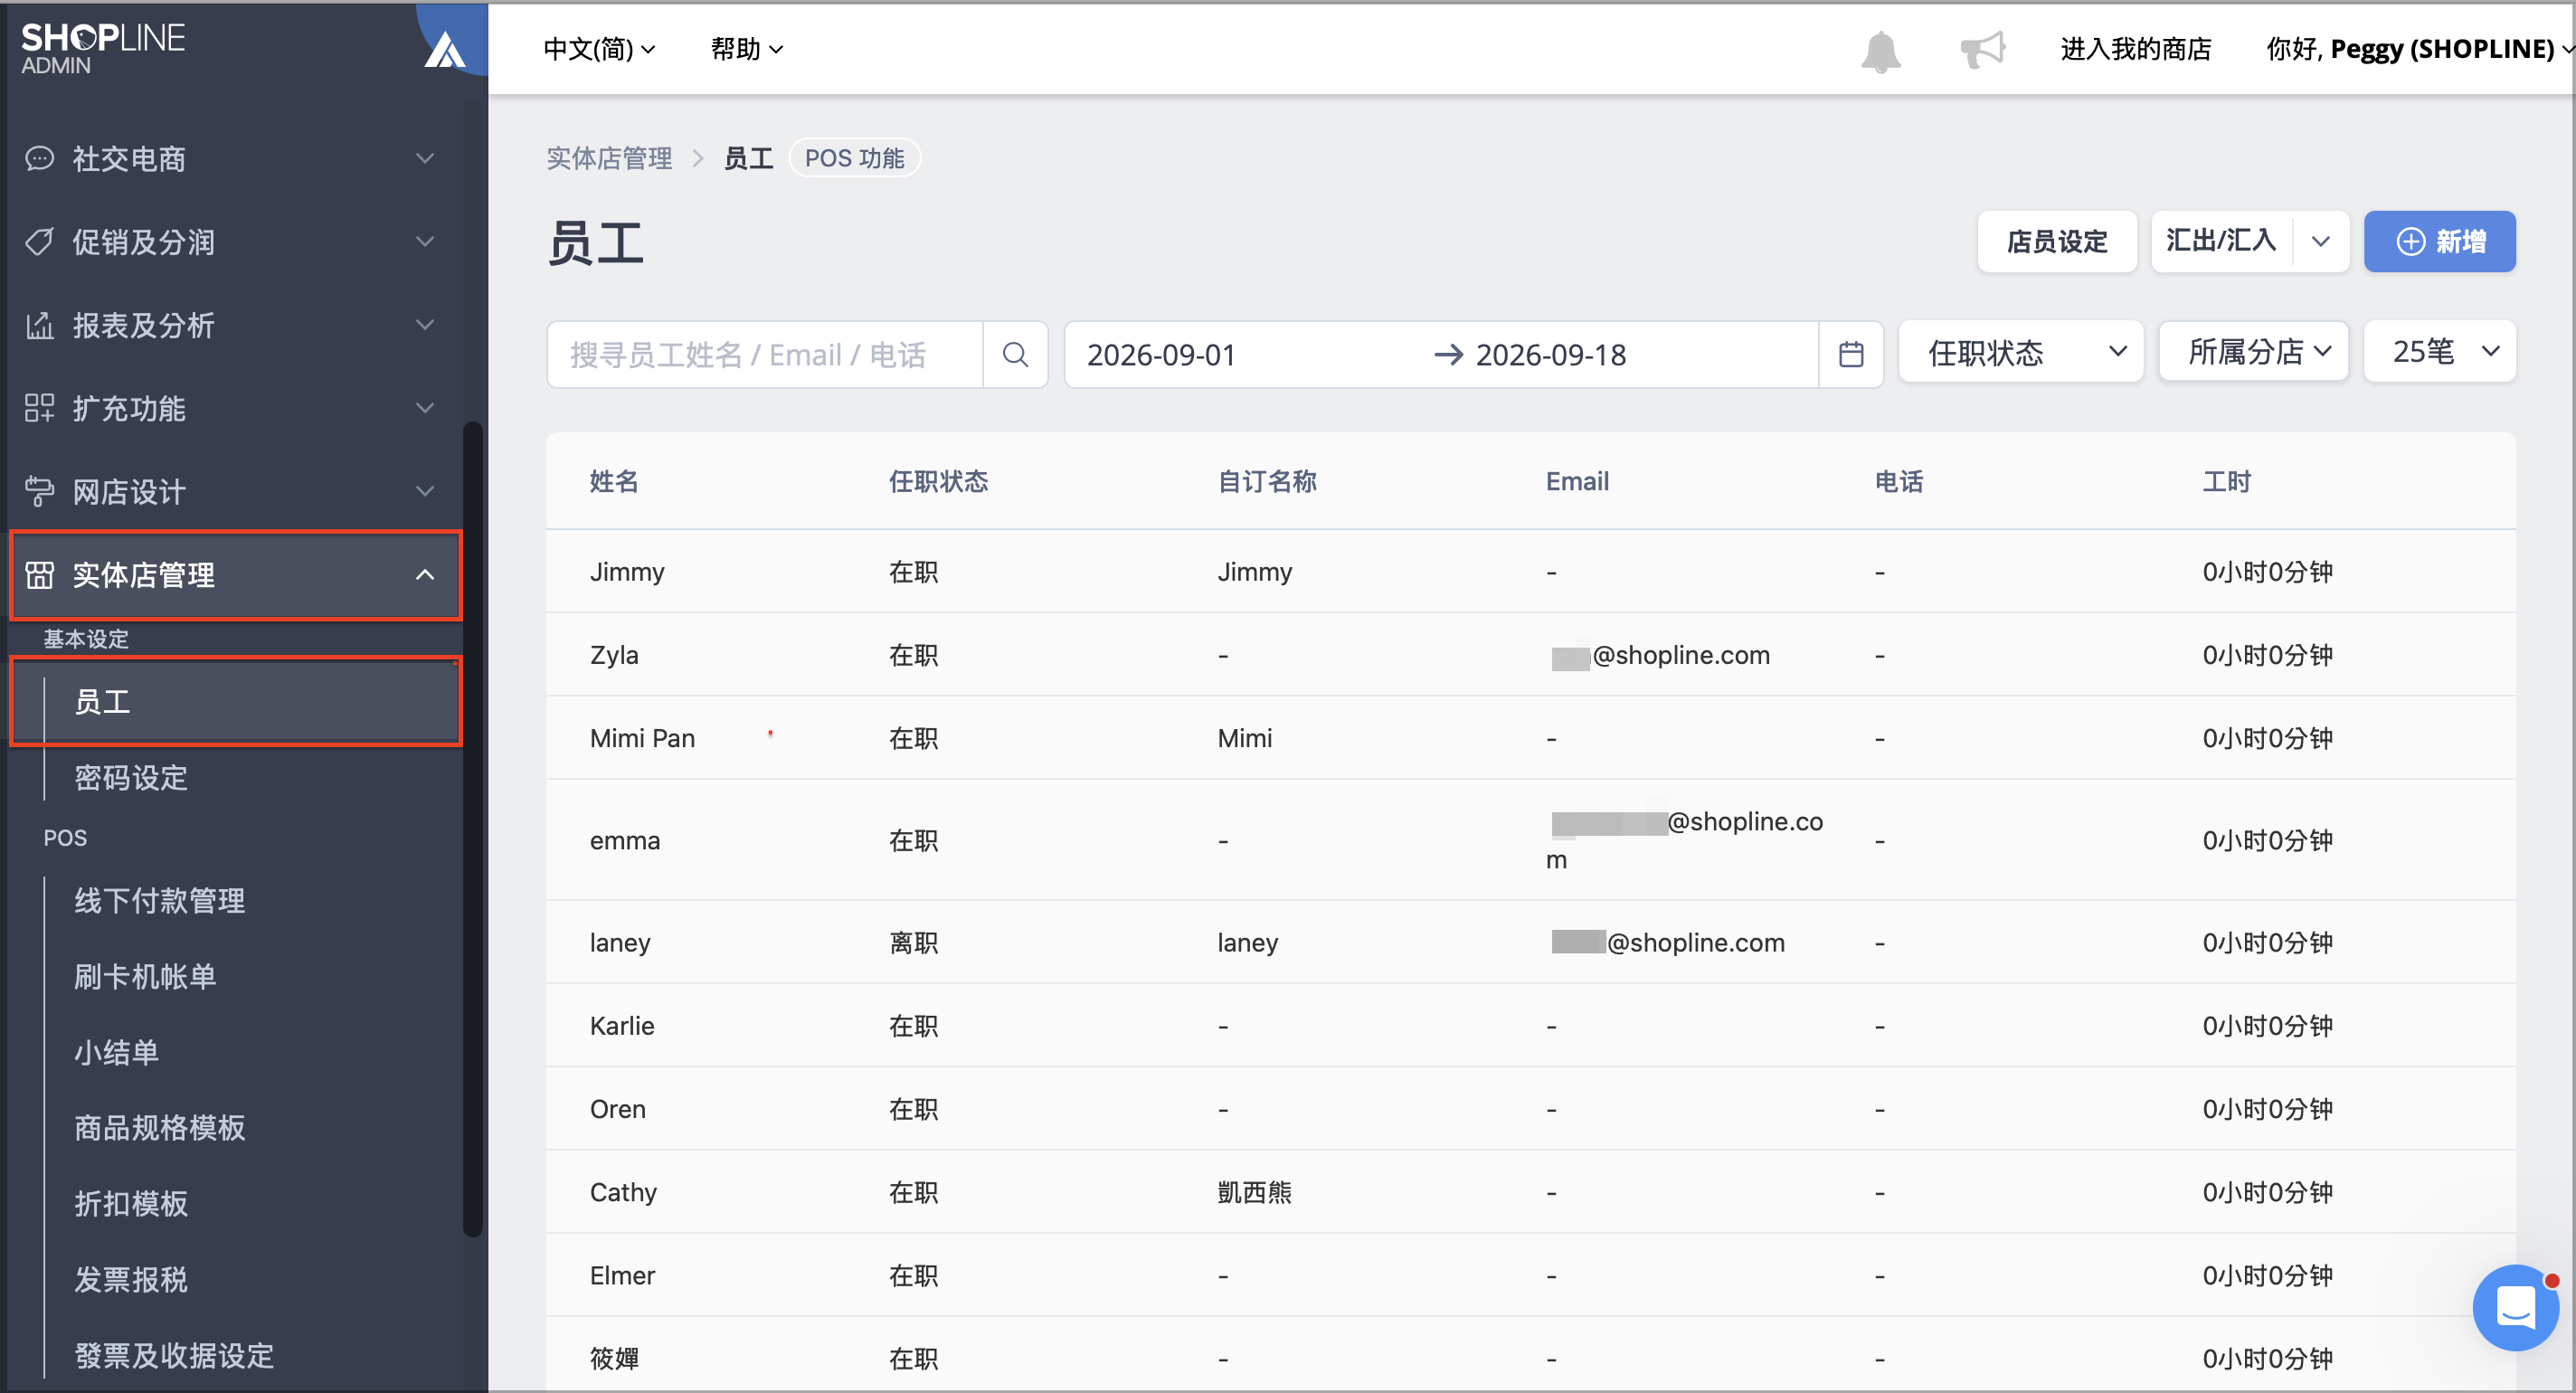Viewport: 2576px width, 1393px height.
Task: Open the 汇出/汇入 dropdown arrow
Action: point(2320,241)
